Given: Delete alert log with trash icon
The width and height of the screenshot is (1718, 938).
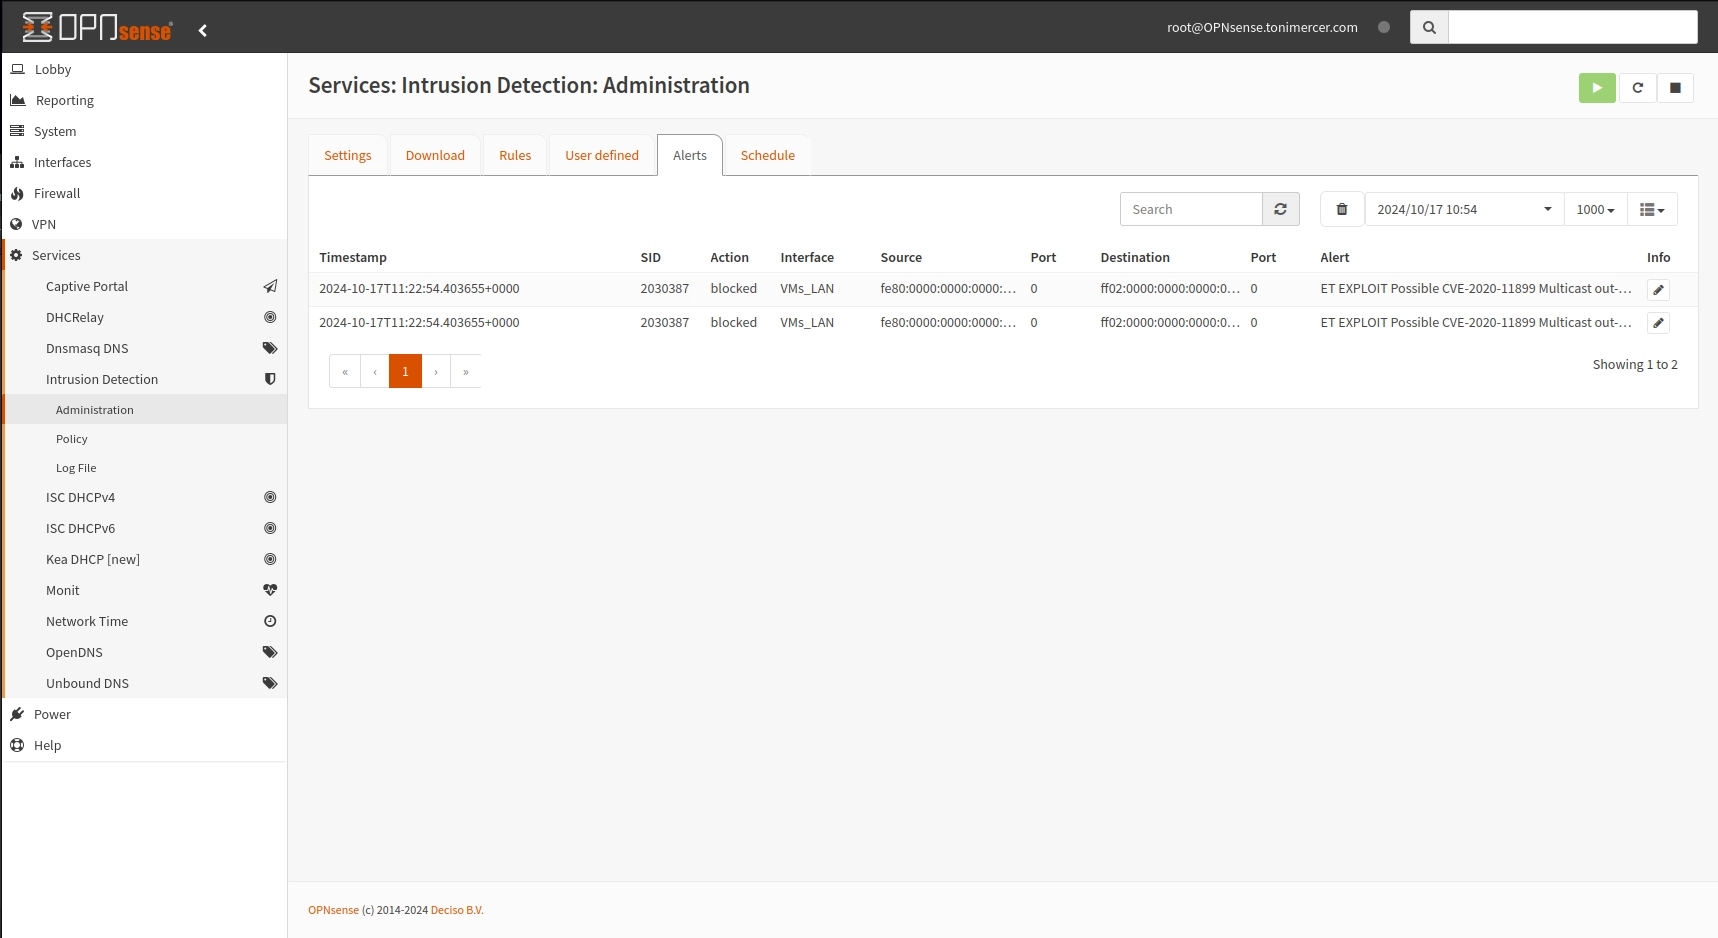Looking at the screenshot, I should pos(1342,209).
